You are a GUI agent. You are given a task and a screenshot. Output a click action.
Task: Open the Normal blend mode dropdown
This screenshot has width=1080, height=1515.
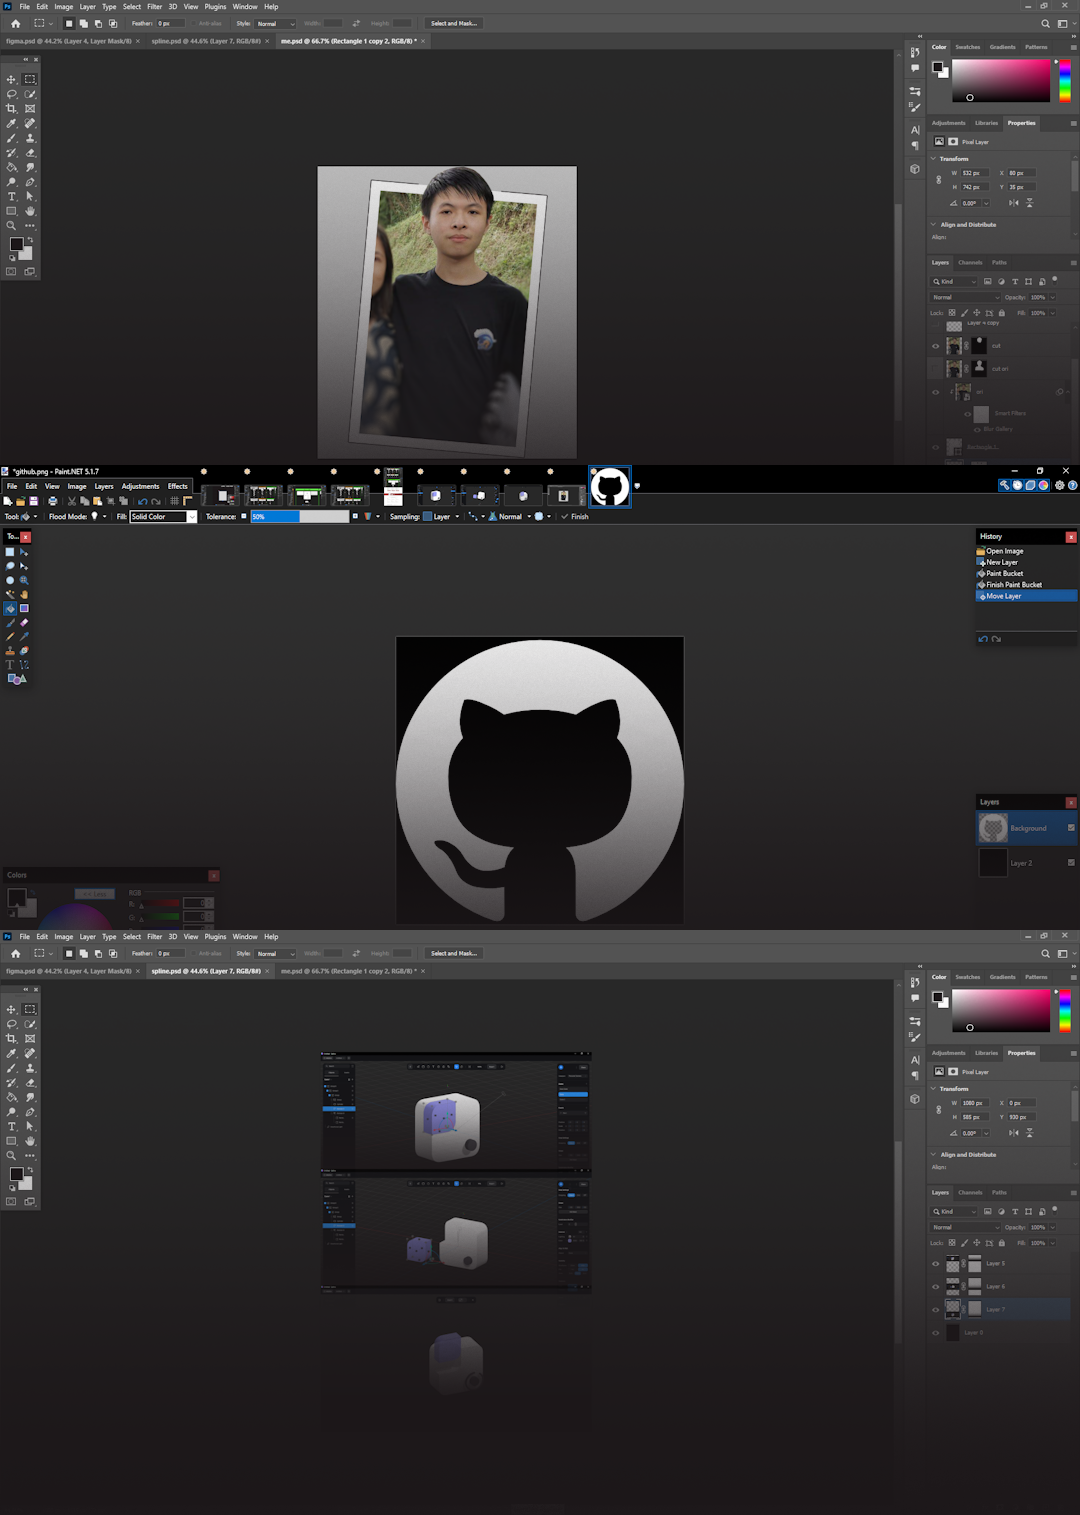[x=965, y=297]
